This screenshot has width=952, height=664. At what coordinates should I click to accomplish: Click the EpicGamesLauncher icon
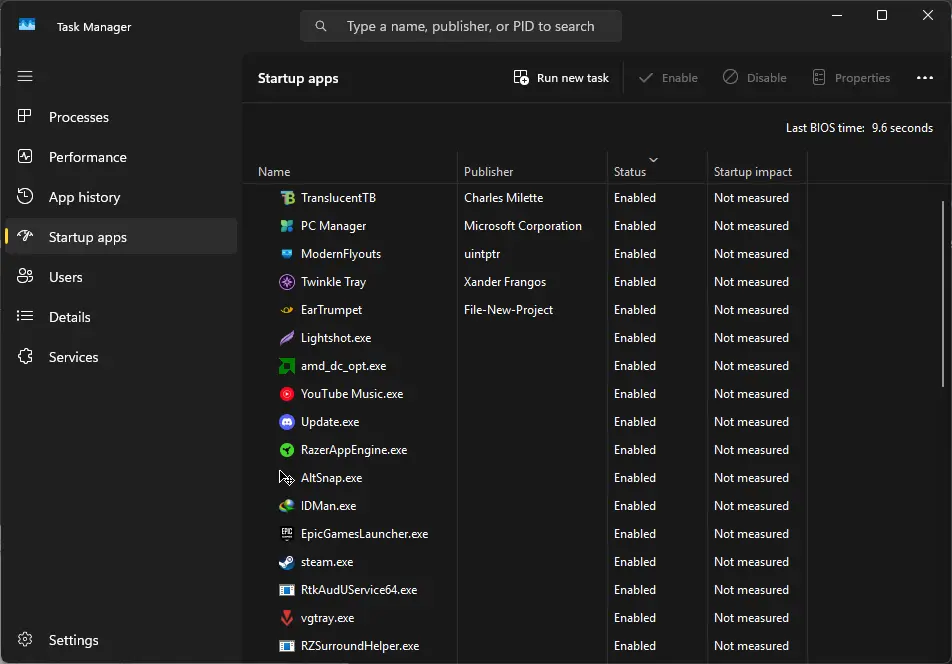287,534
